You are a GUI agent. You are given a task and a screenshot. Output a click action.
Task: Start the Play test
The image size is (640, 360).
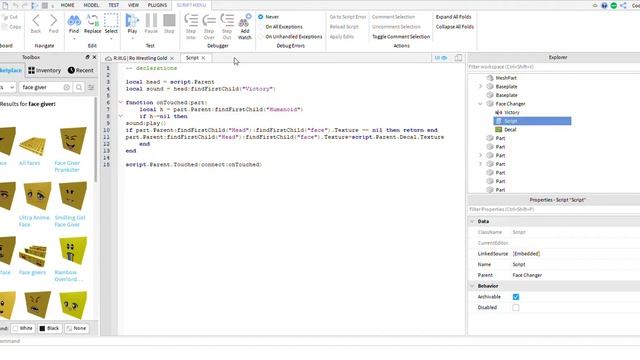tap(132, 20)
